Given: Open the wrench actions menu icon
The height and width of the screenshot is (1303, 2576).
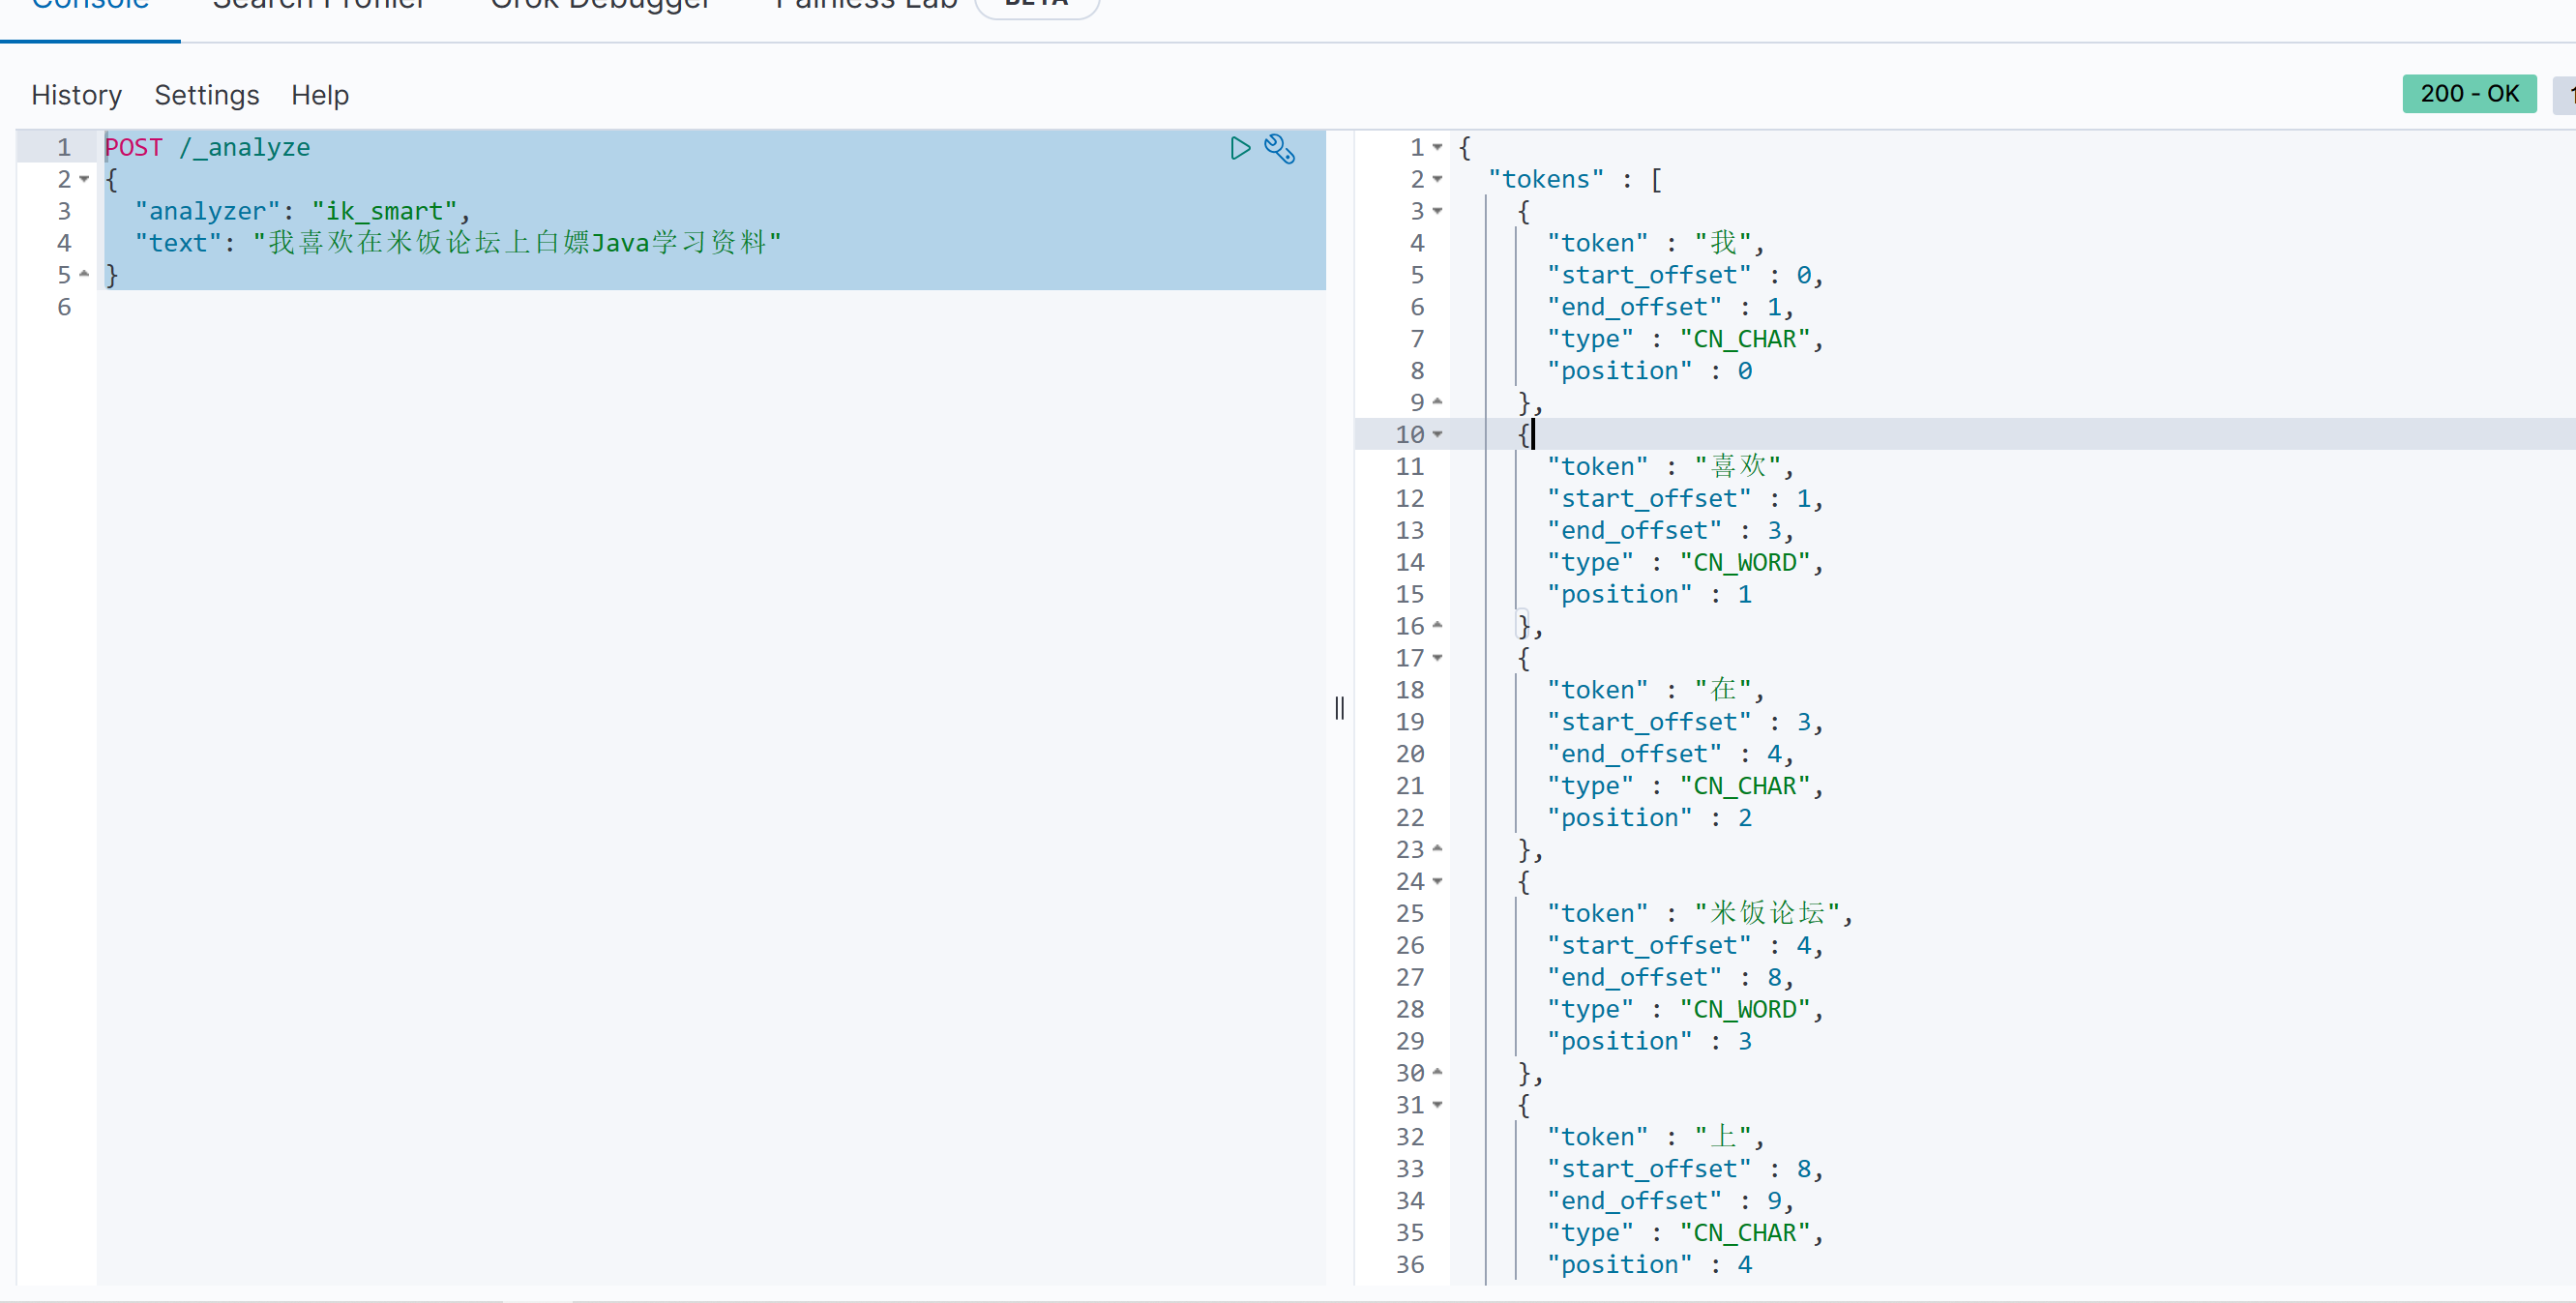Looking at the screenshot, I should click(1280, 149).
